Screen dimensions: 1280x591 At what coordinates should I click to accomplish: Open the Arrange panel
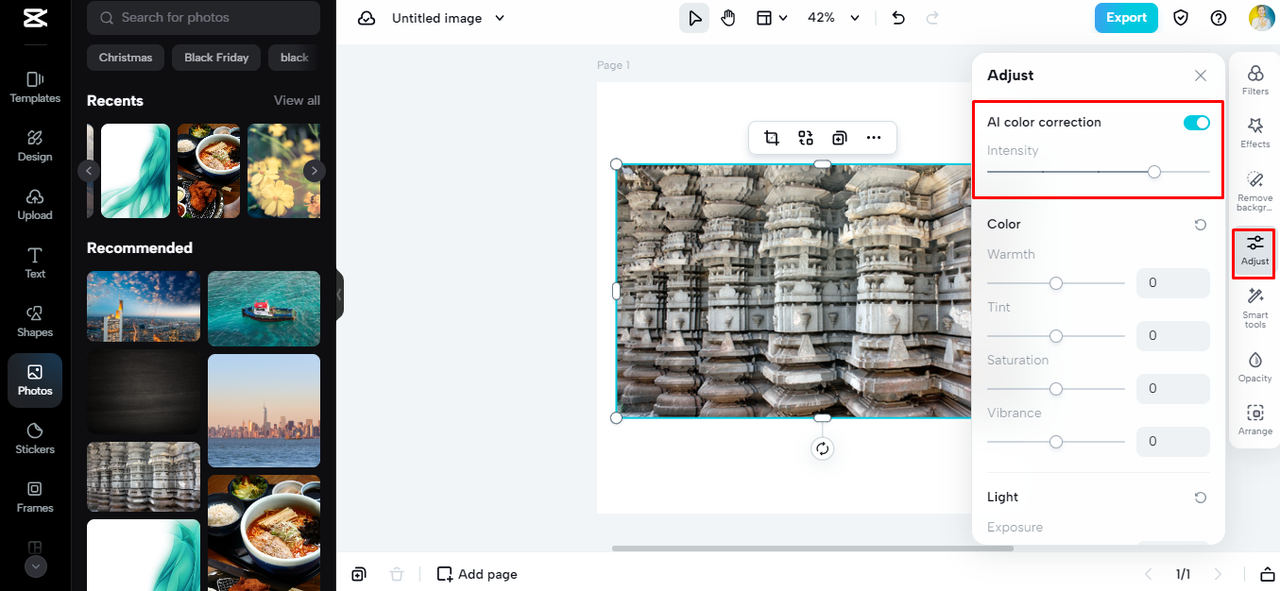1255,419
